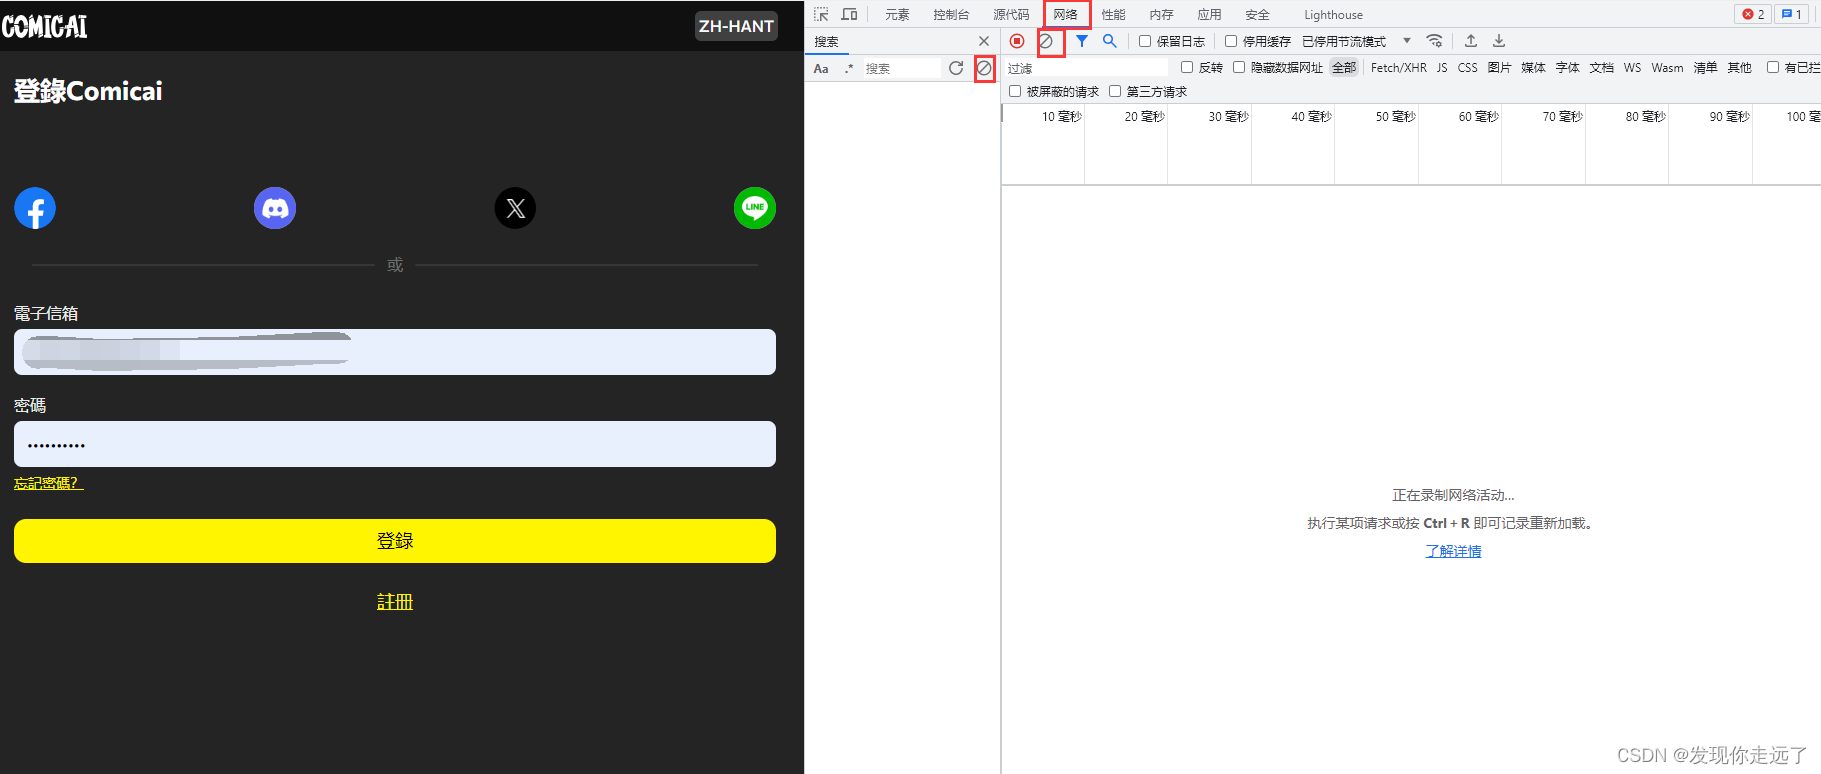The image size is (1821, 774).
Task: Toggle the network filter funnel icon
Action: click(x=1082, y=41)
